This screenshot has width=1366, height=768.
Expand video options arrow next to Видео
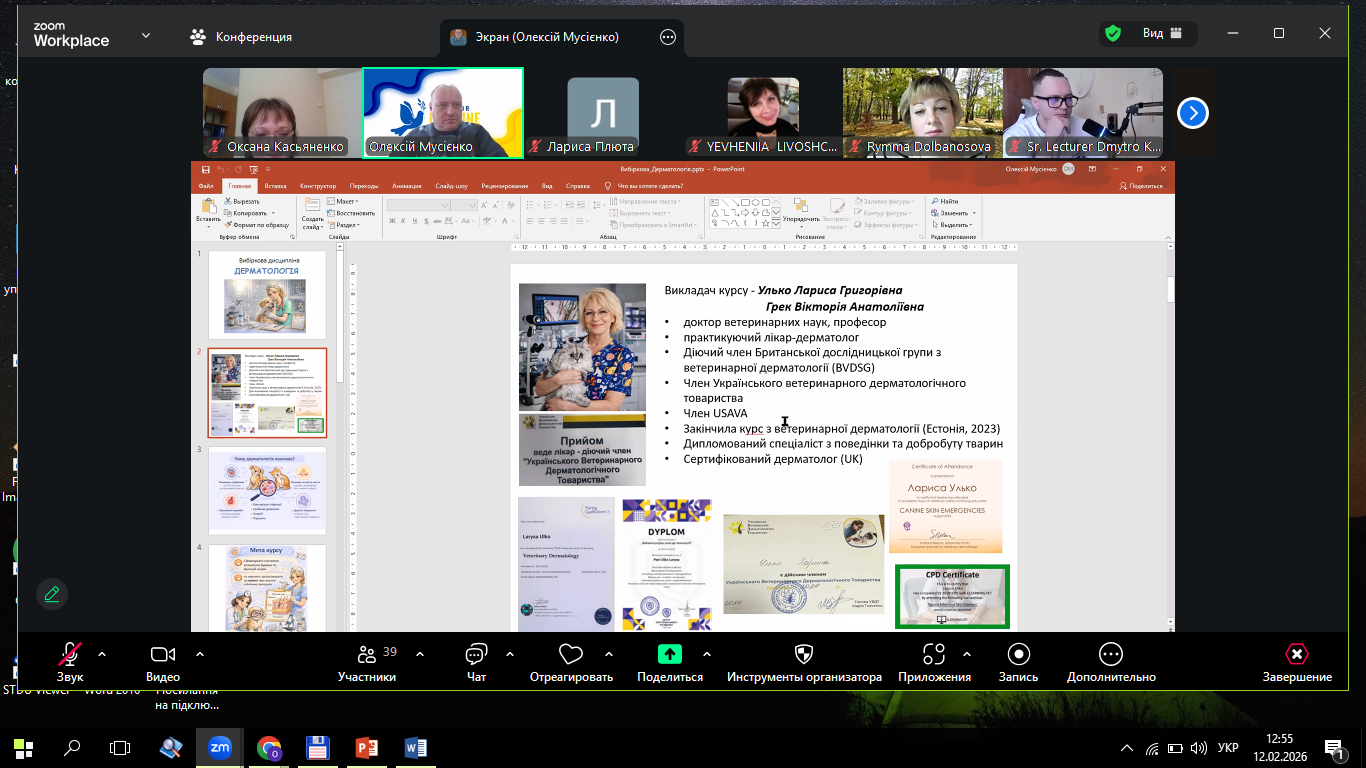point(200,654)
